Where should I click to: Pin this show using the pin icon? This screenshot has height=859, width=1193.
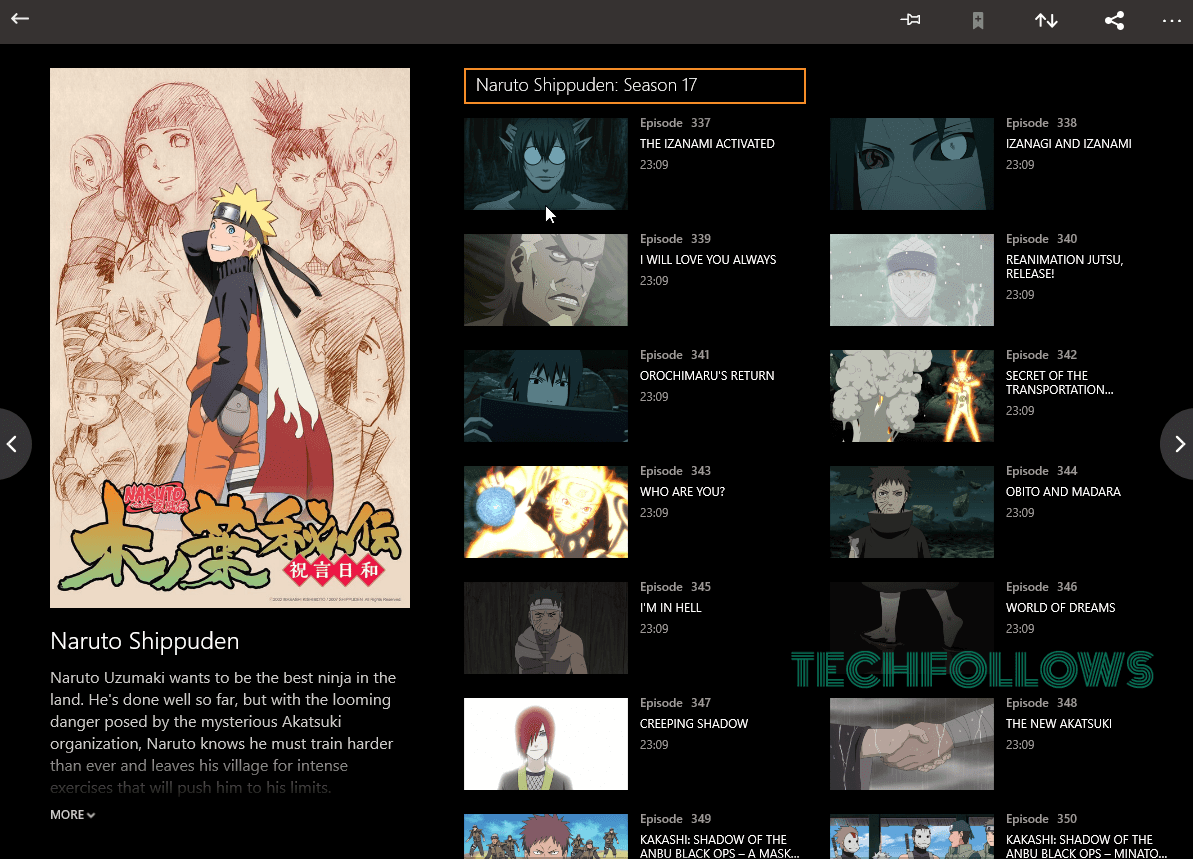910,20
